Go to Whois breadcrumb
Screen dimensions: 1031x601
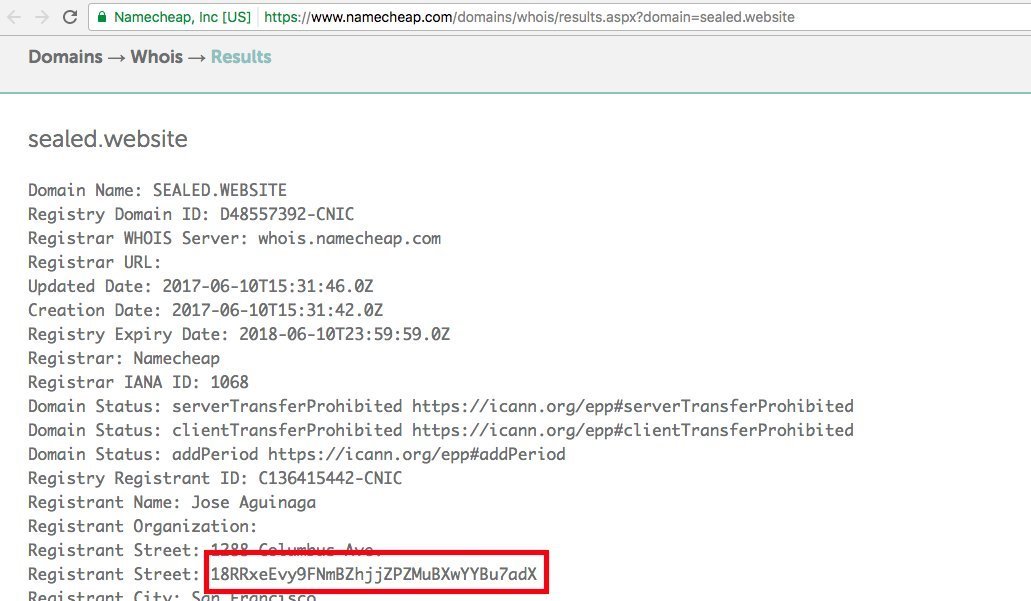click(156, 57)
